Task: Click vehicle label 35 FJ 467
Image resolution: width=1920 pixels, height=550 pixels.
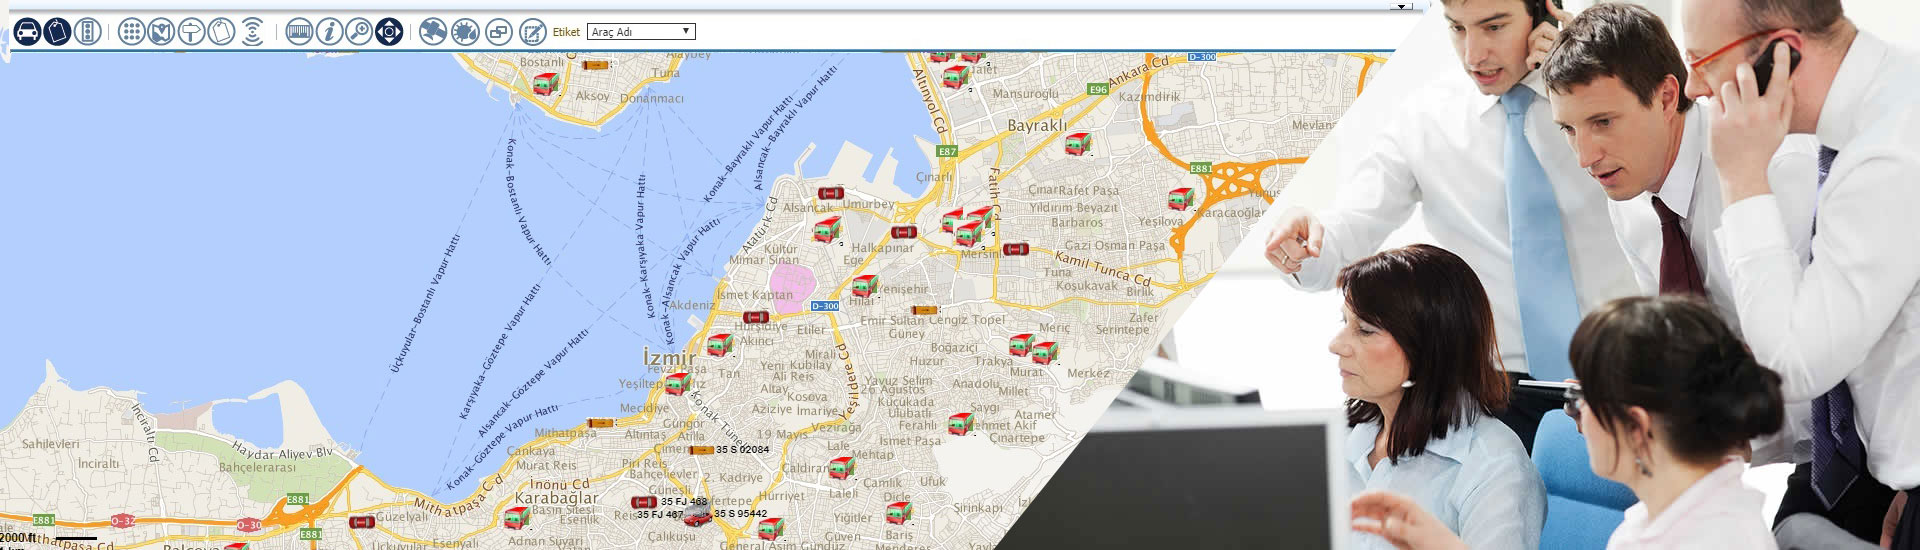Action: tap(660, 515)
